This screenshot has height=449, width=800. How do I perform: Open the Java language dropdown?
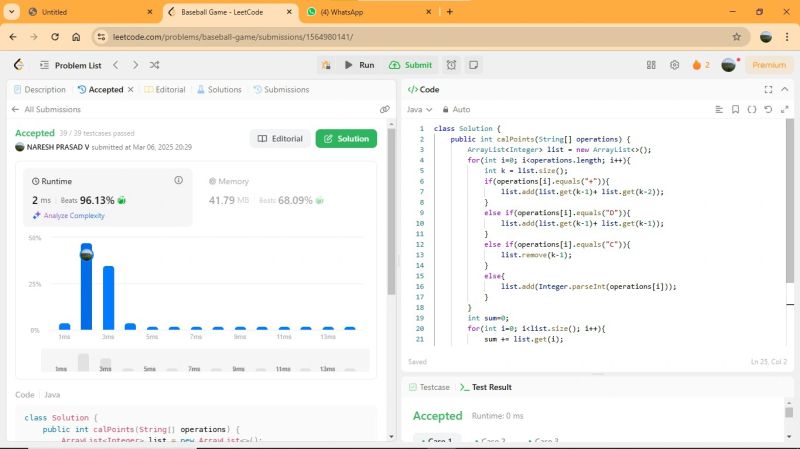(419, 109)
